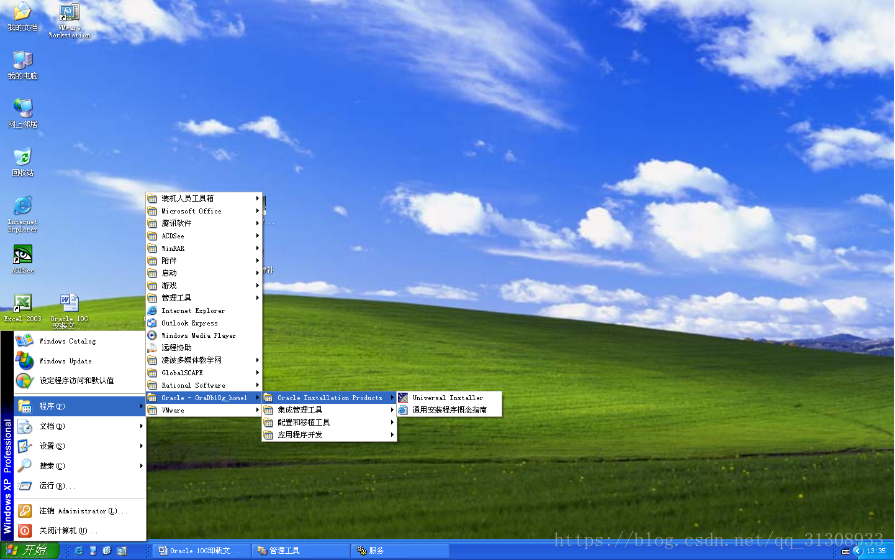895x560 pixels.
Task: Expand Microsoft Office program folder
Action: pos(204,211)
